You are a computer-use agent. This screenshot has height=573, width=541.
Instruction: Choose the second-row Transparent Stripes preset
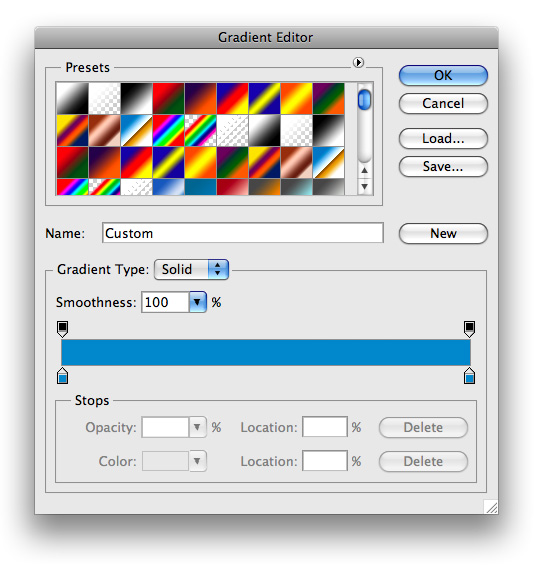232,130
